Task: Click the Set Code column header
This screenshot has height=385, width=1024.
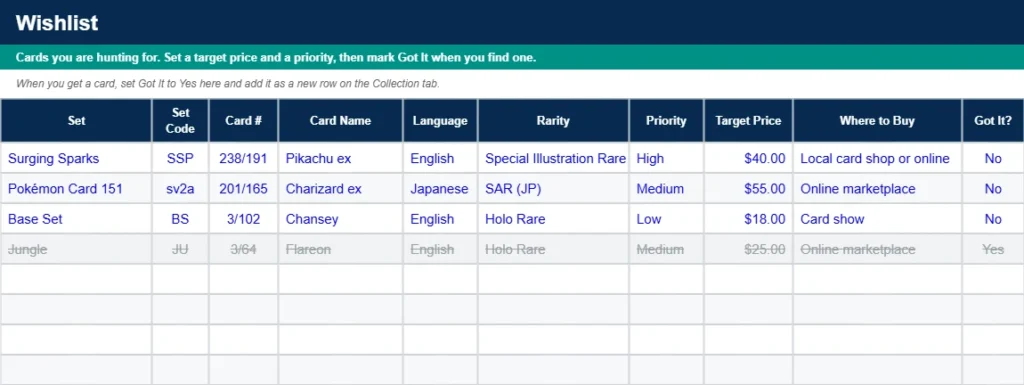Action: 180,121
